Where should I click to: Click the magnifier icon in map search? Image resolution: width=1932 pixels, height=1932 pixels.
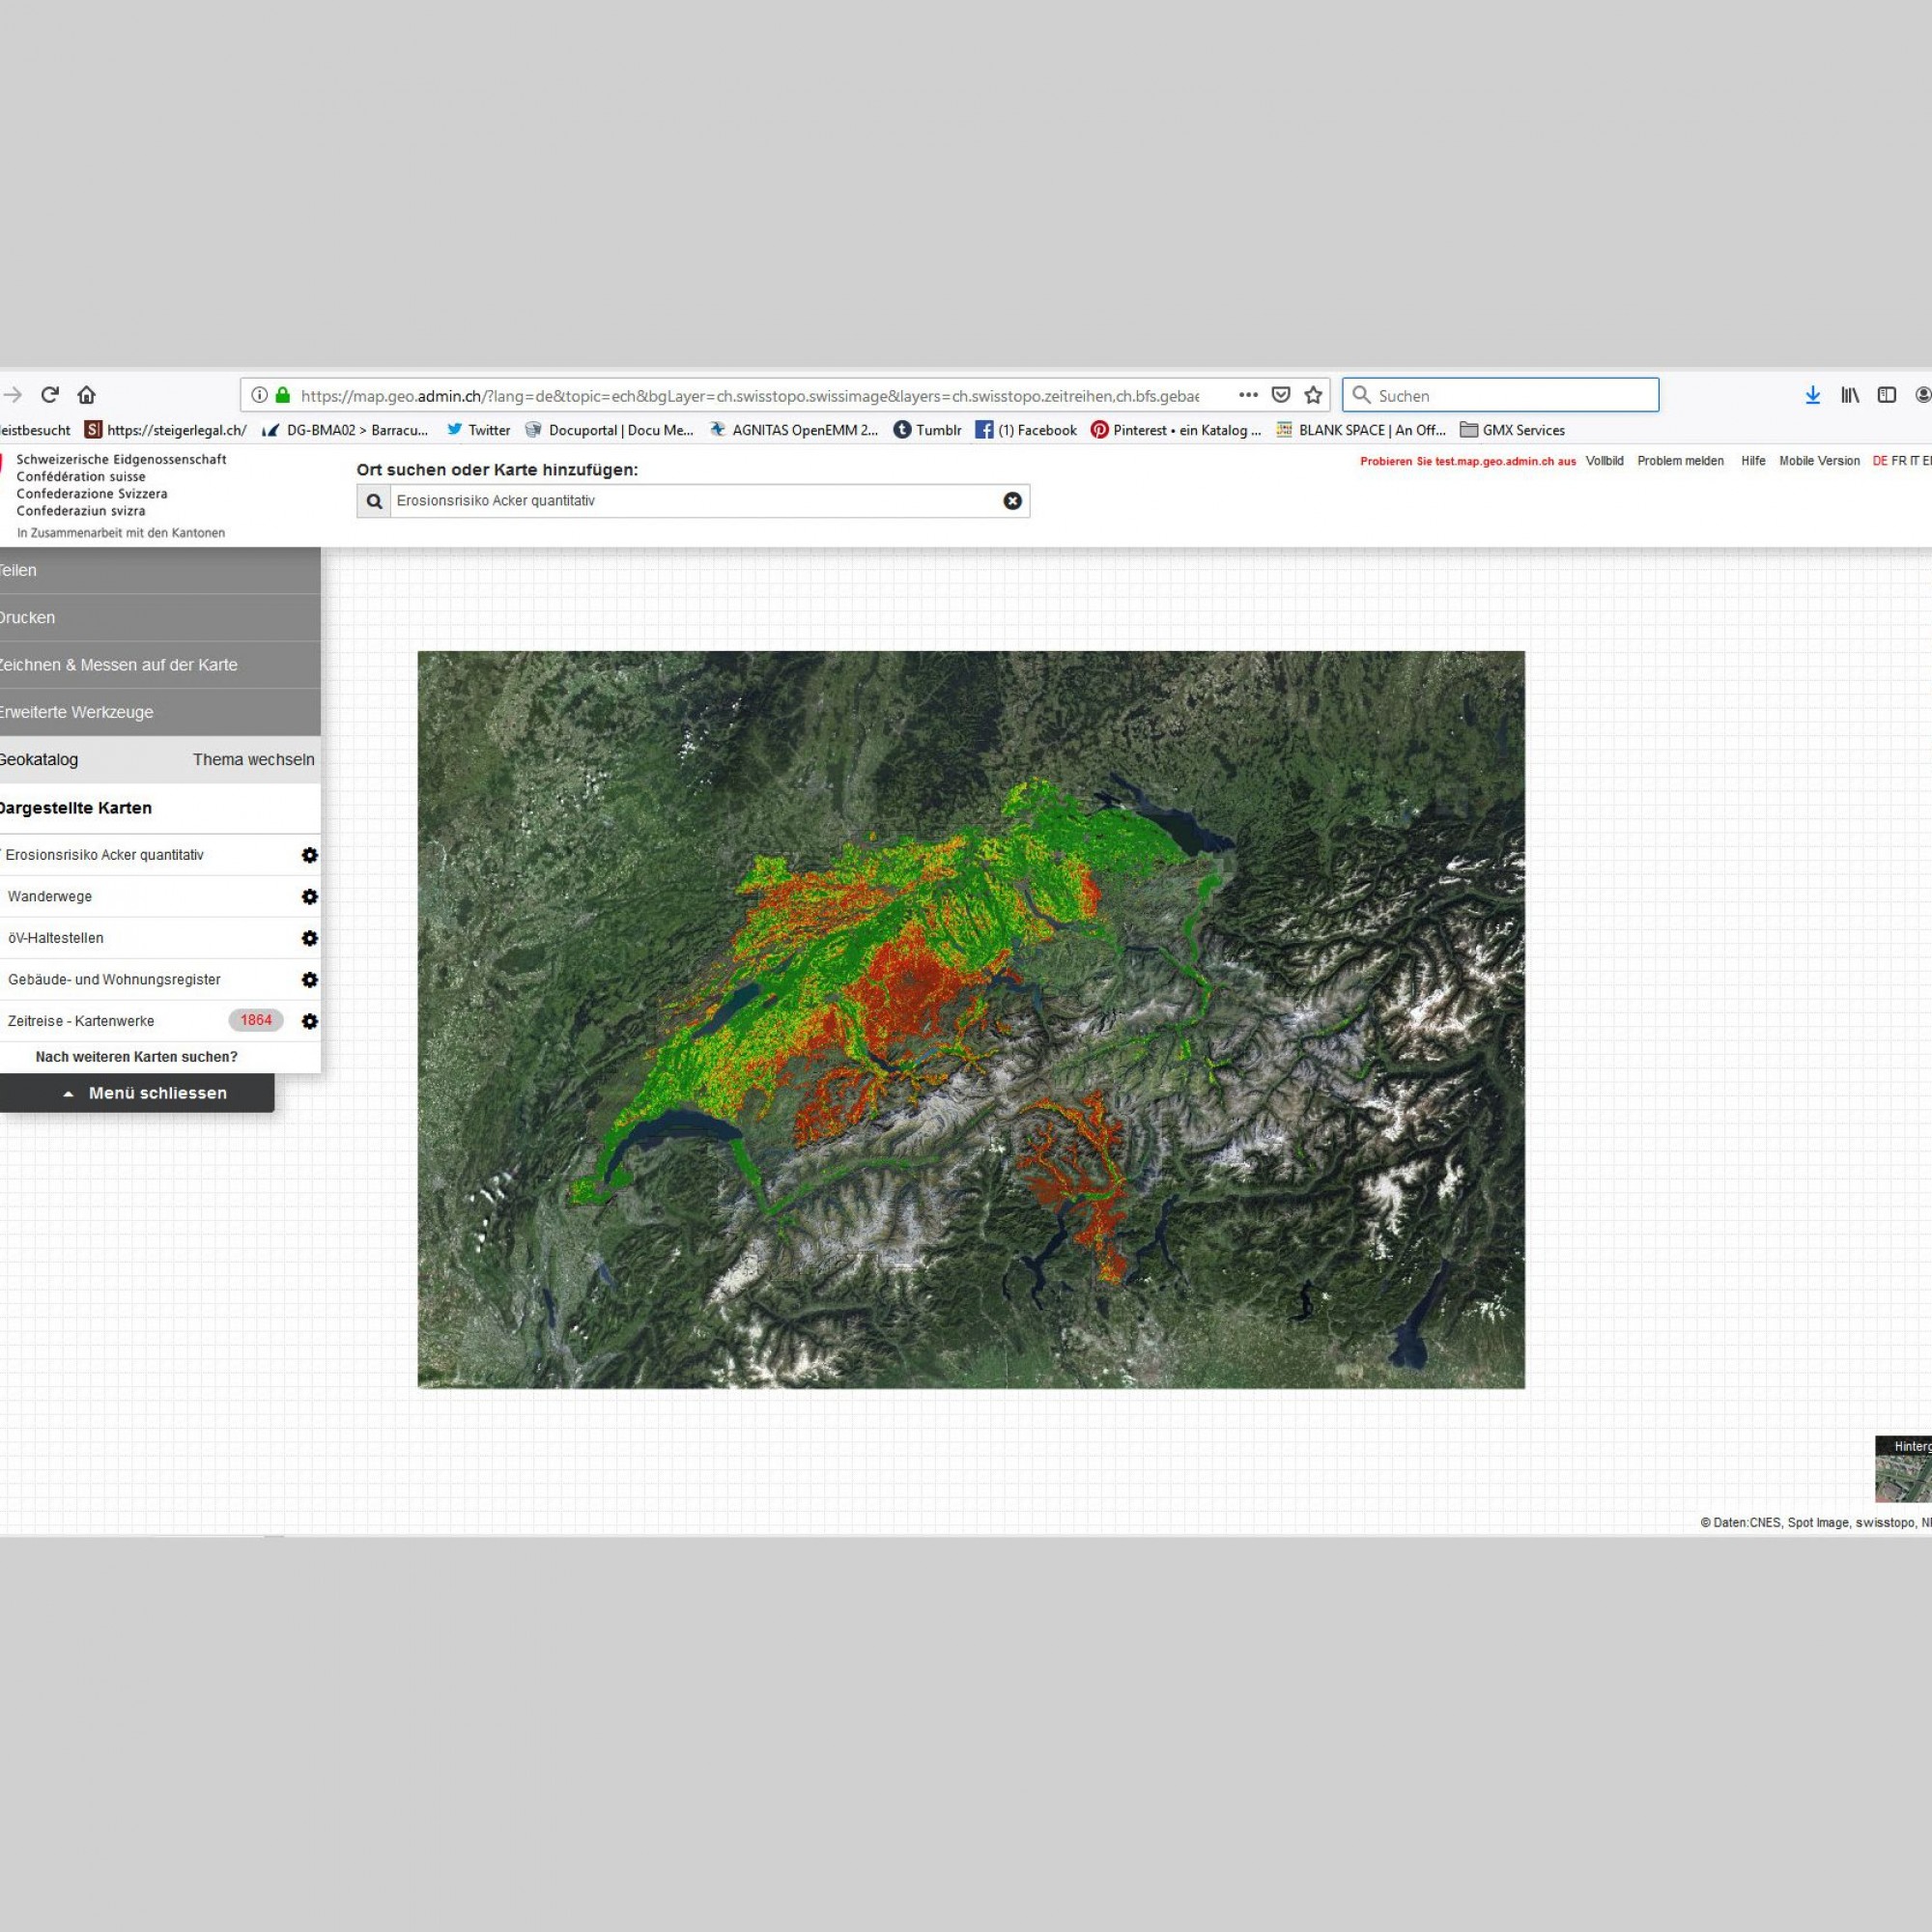(x=374, y=501)
